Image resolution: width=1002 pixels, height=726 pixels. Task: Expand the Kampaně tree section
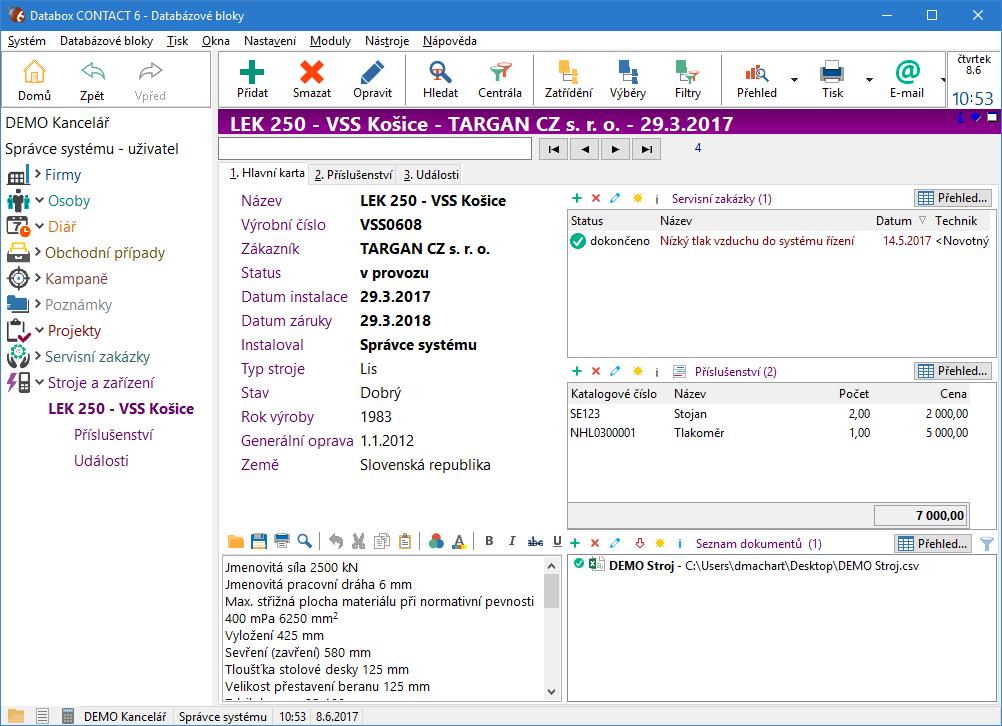38,278
